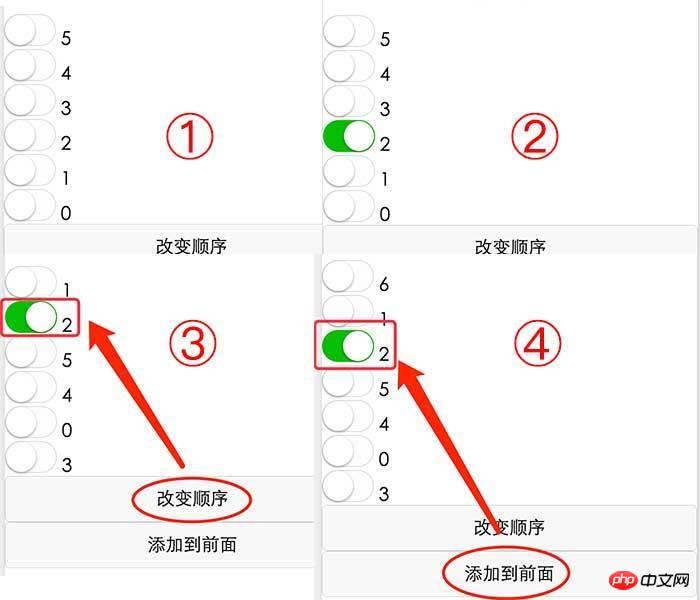Enable switch labeled 0 in panel 4
This screenshot has width=700, height=600.
[x=348, y=451]
